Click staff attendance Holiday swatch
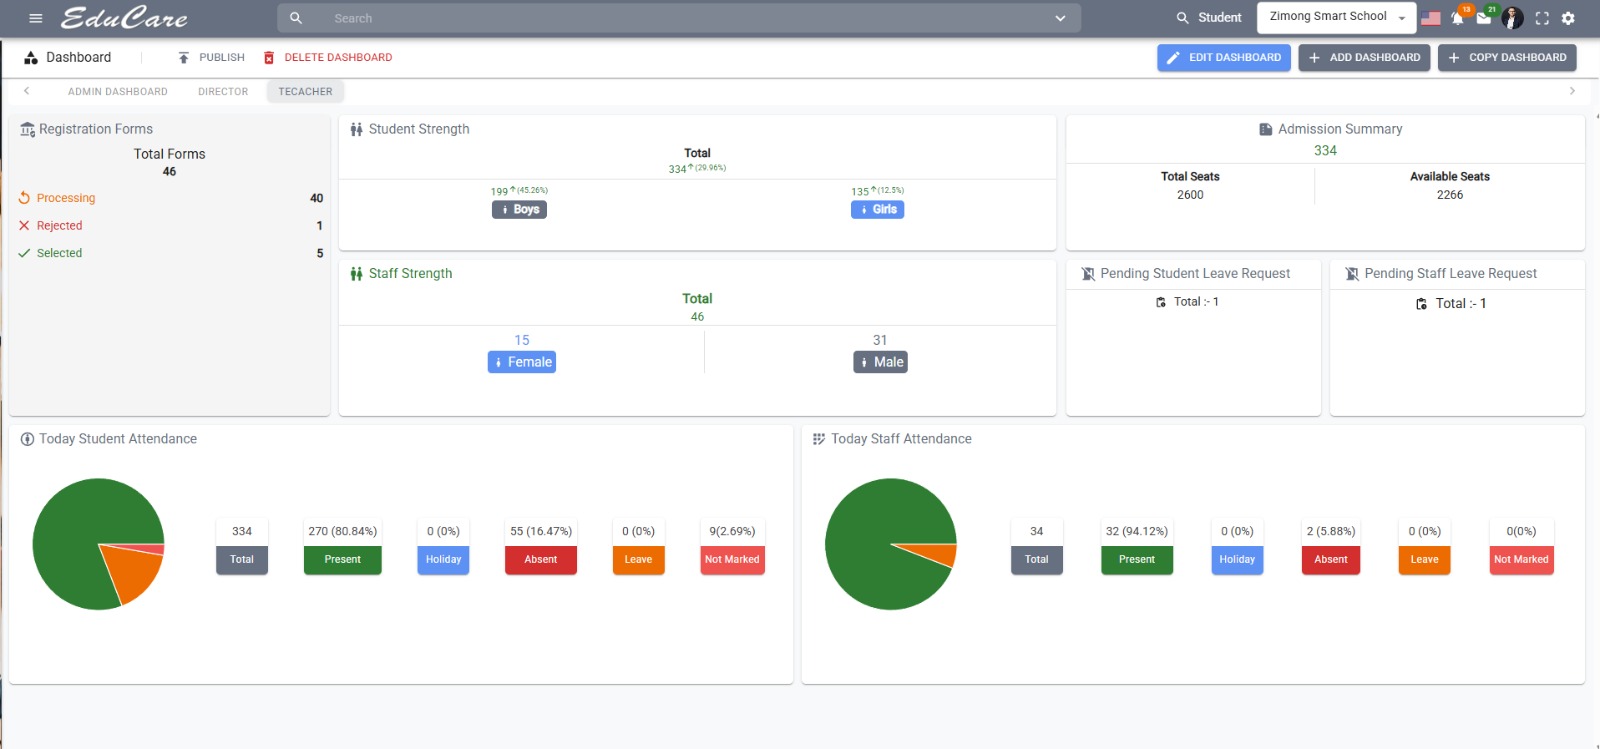 coord(1237,560)
